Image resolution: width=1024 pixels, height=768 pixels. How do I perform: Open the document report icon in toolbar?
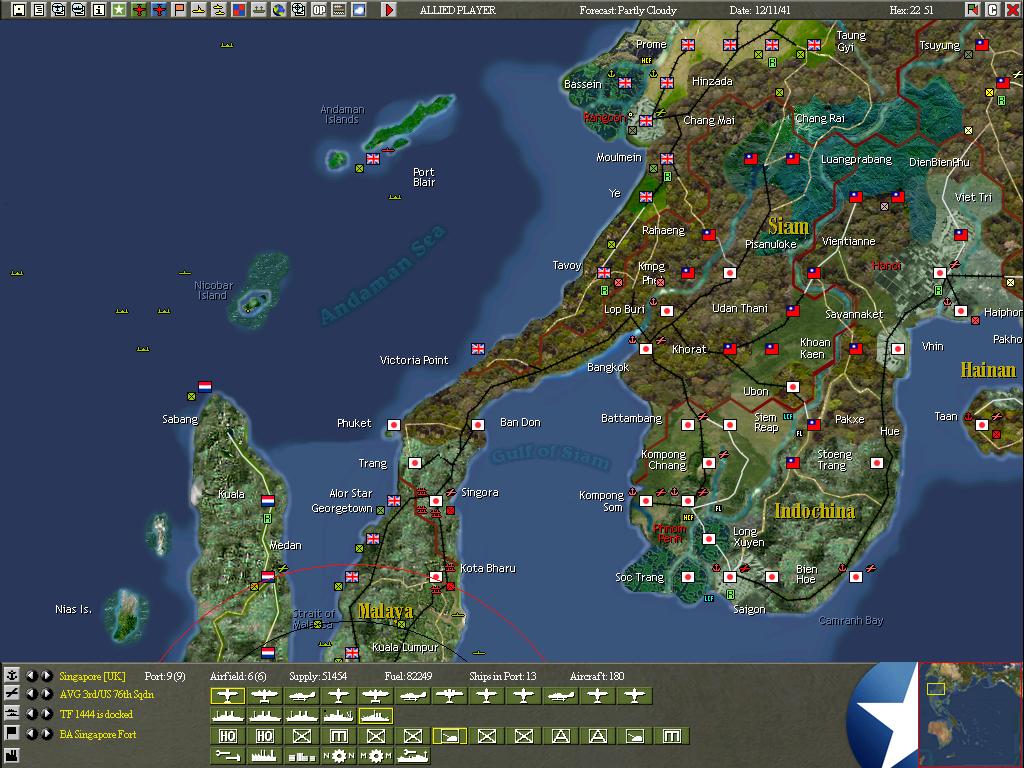pyautogui.click(x=39, y=10)
